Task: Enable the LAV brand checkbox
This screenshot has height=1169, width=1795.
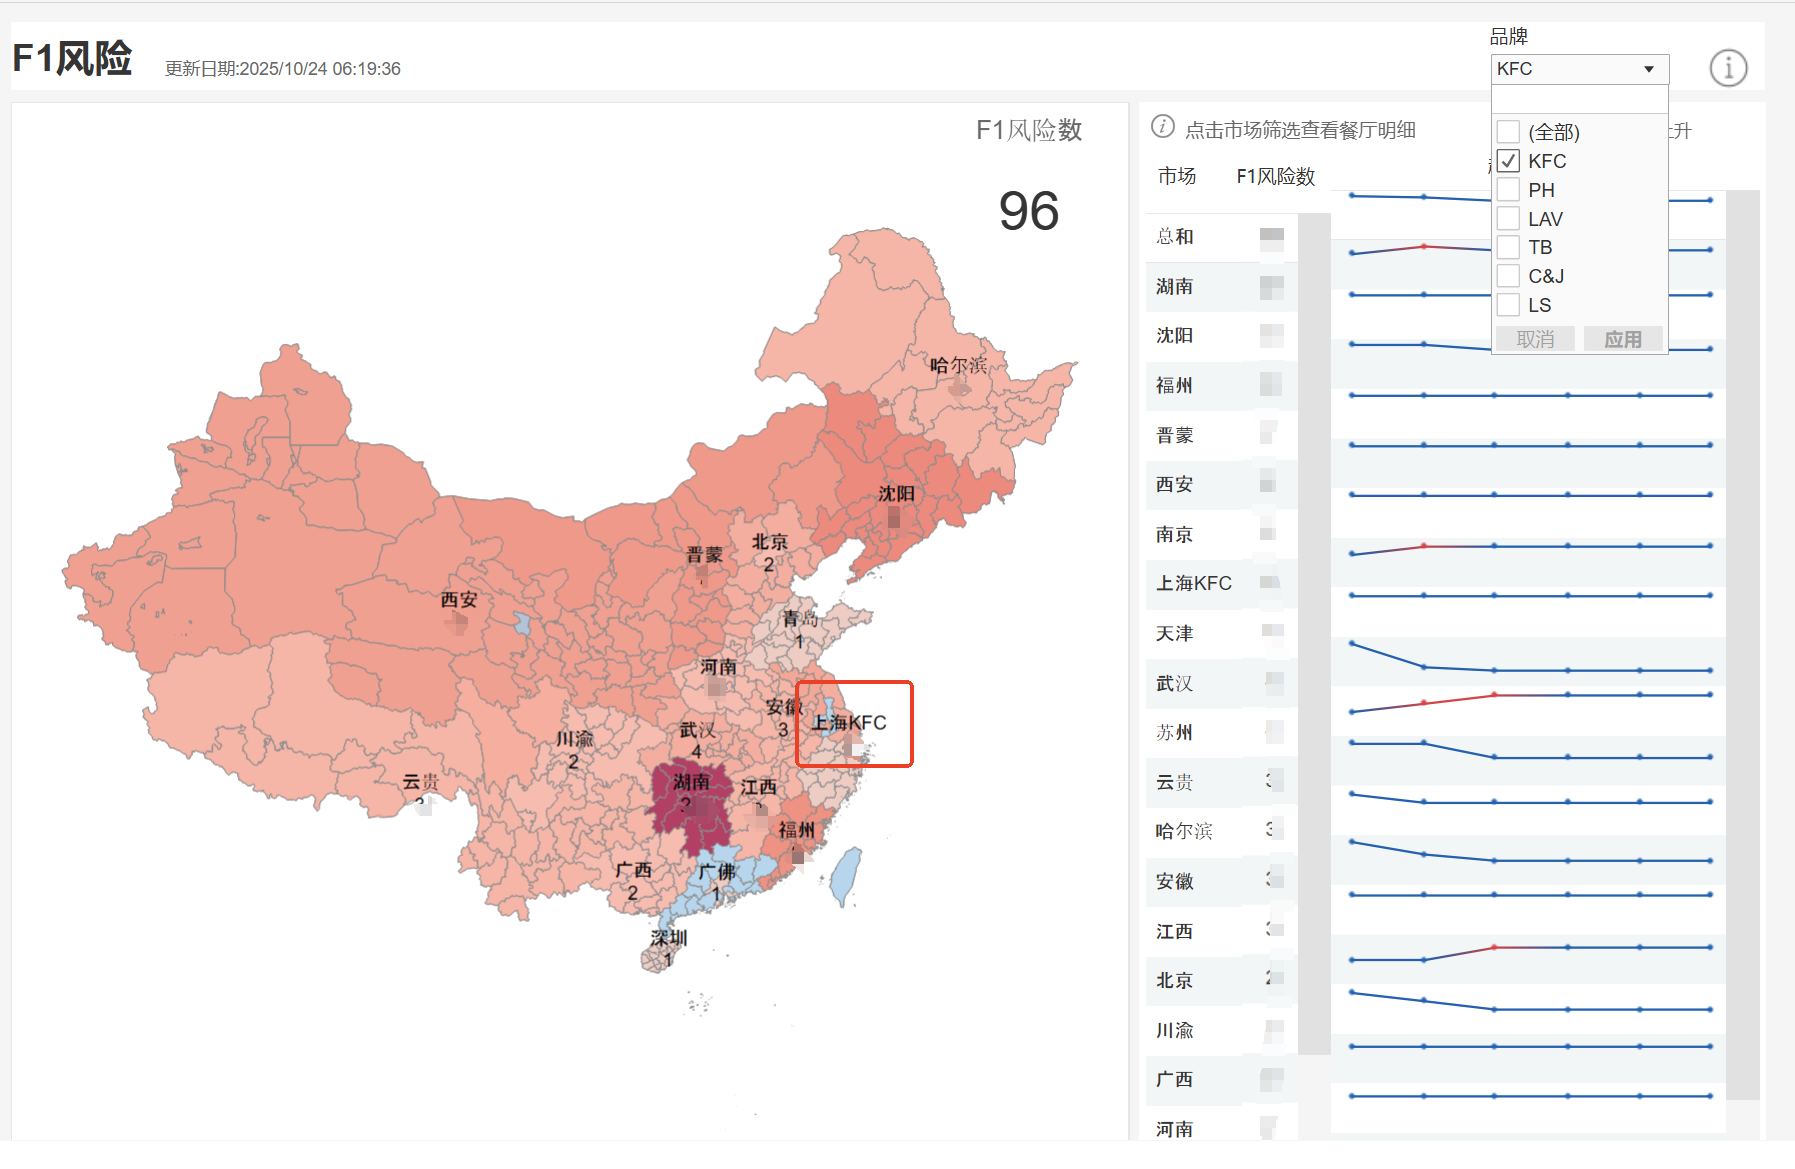Action: [1508, 219]
